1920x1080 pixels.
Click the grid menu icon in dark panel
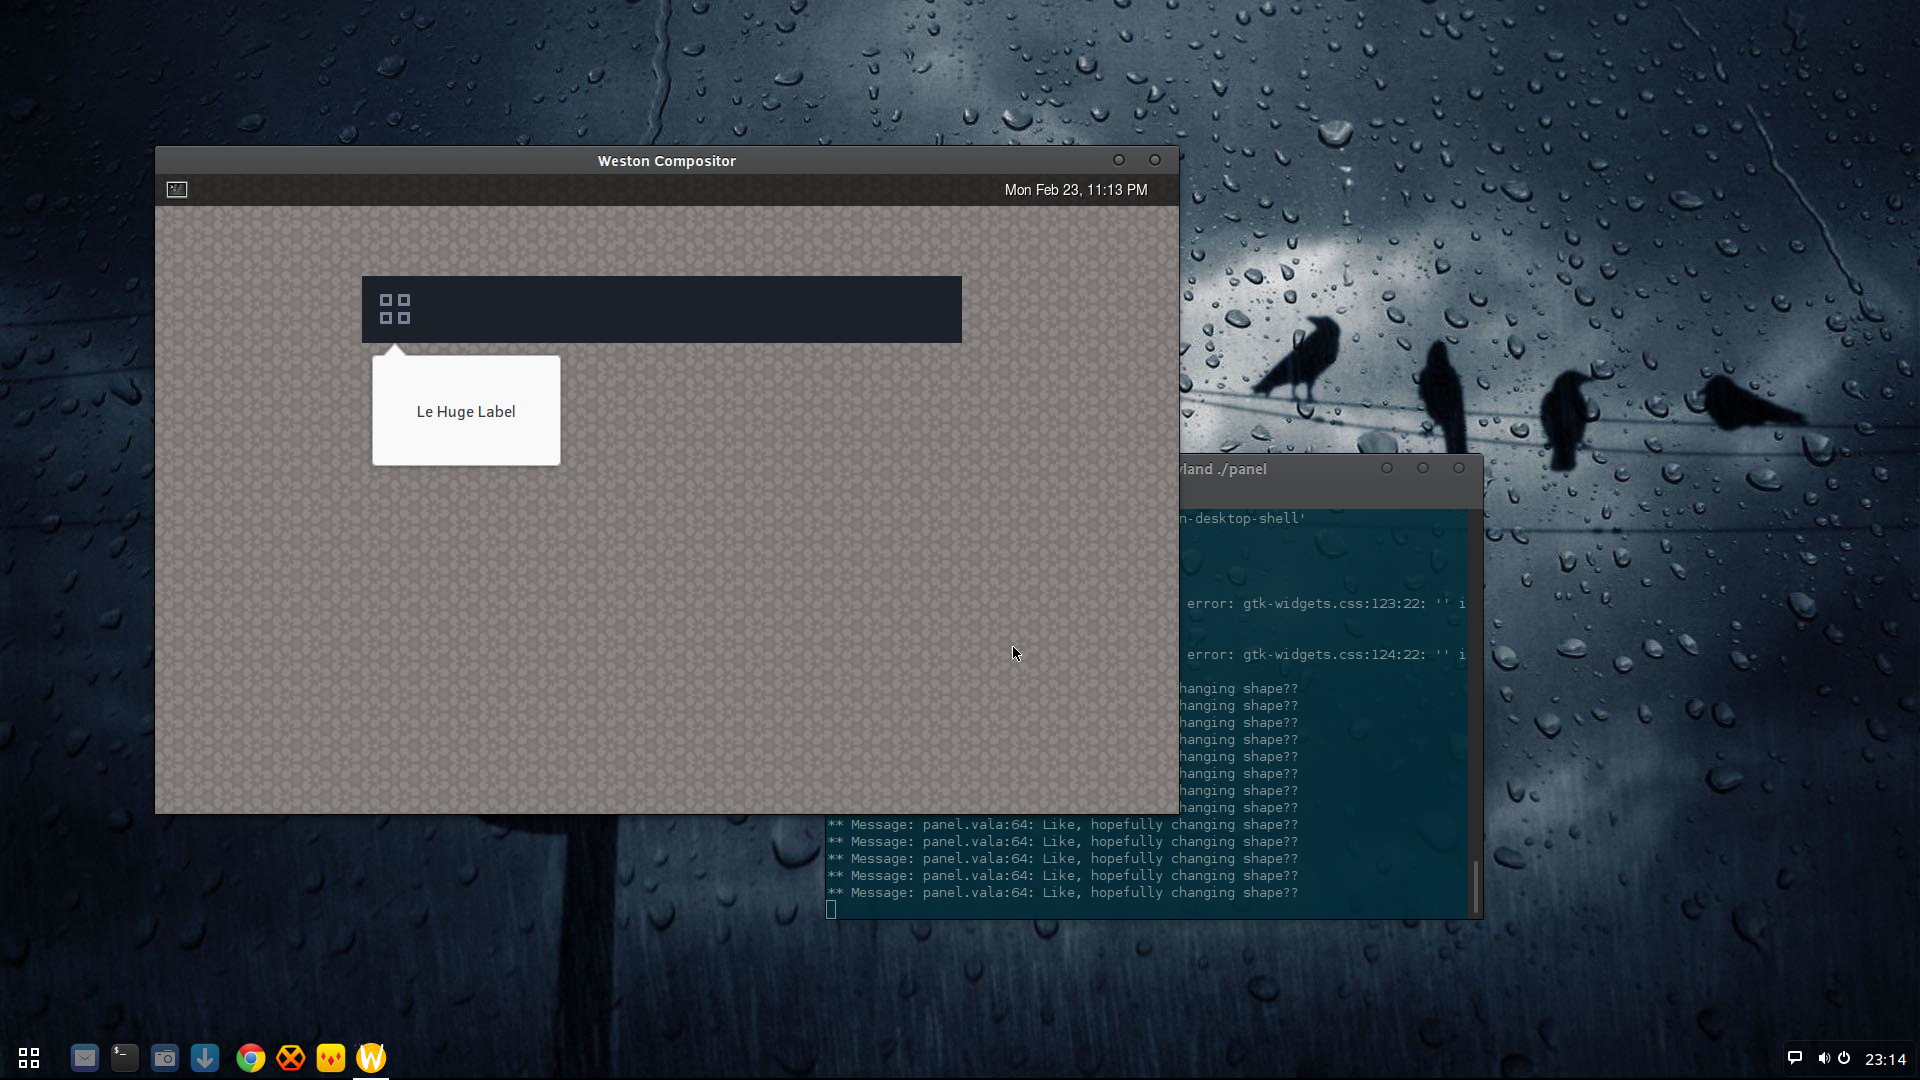(395, 309)
